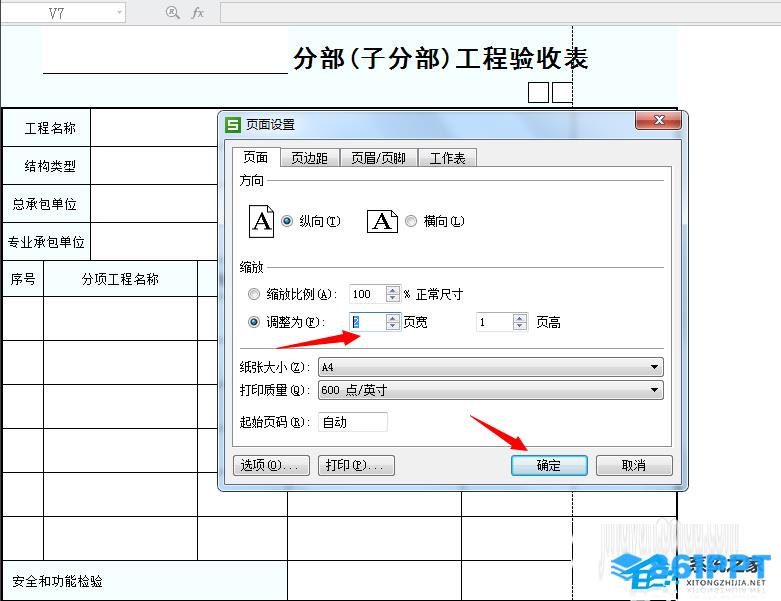
Task: Increase the 缩放比例 percentage spinner
Action: (392, 290)
